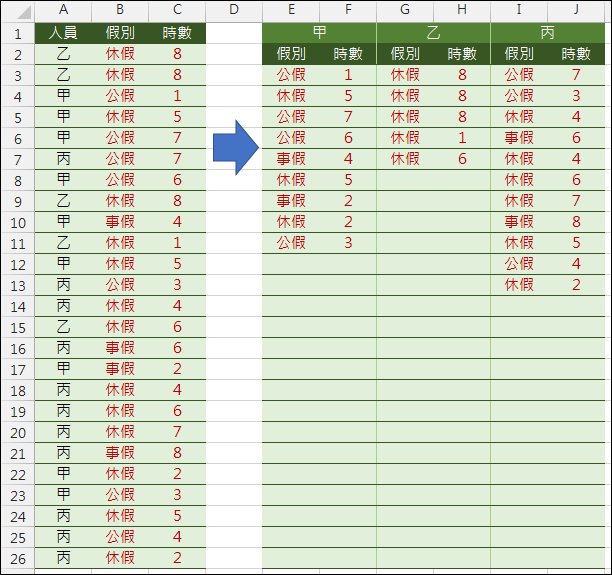Click cell A7 containing 丙
Screen dimensions: 612x575
(63, 159)
